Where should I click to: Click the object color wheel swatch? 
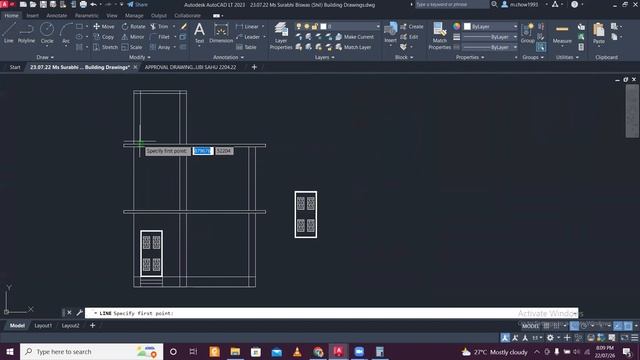pos(456,27)
